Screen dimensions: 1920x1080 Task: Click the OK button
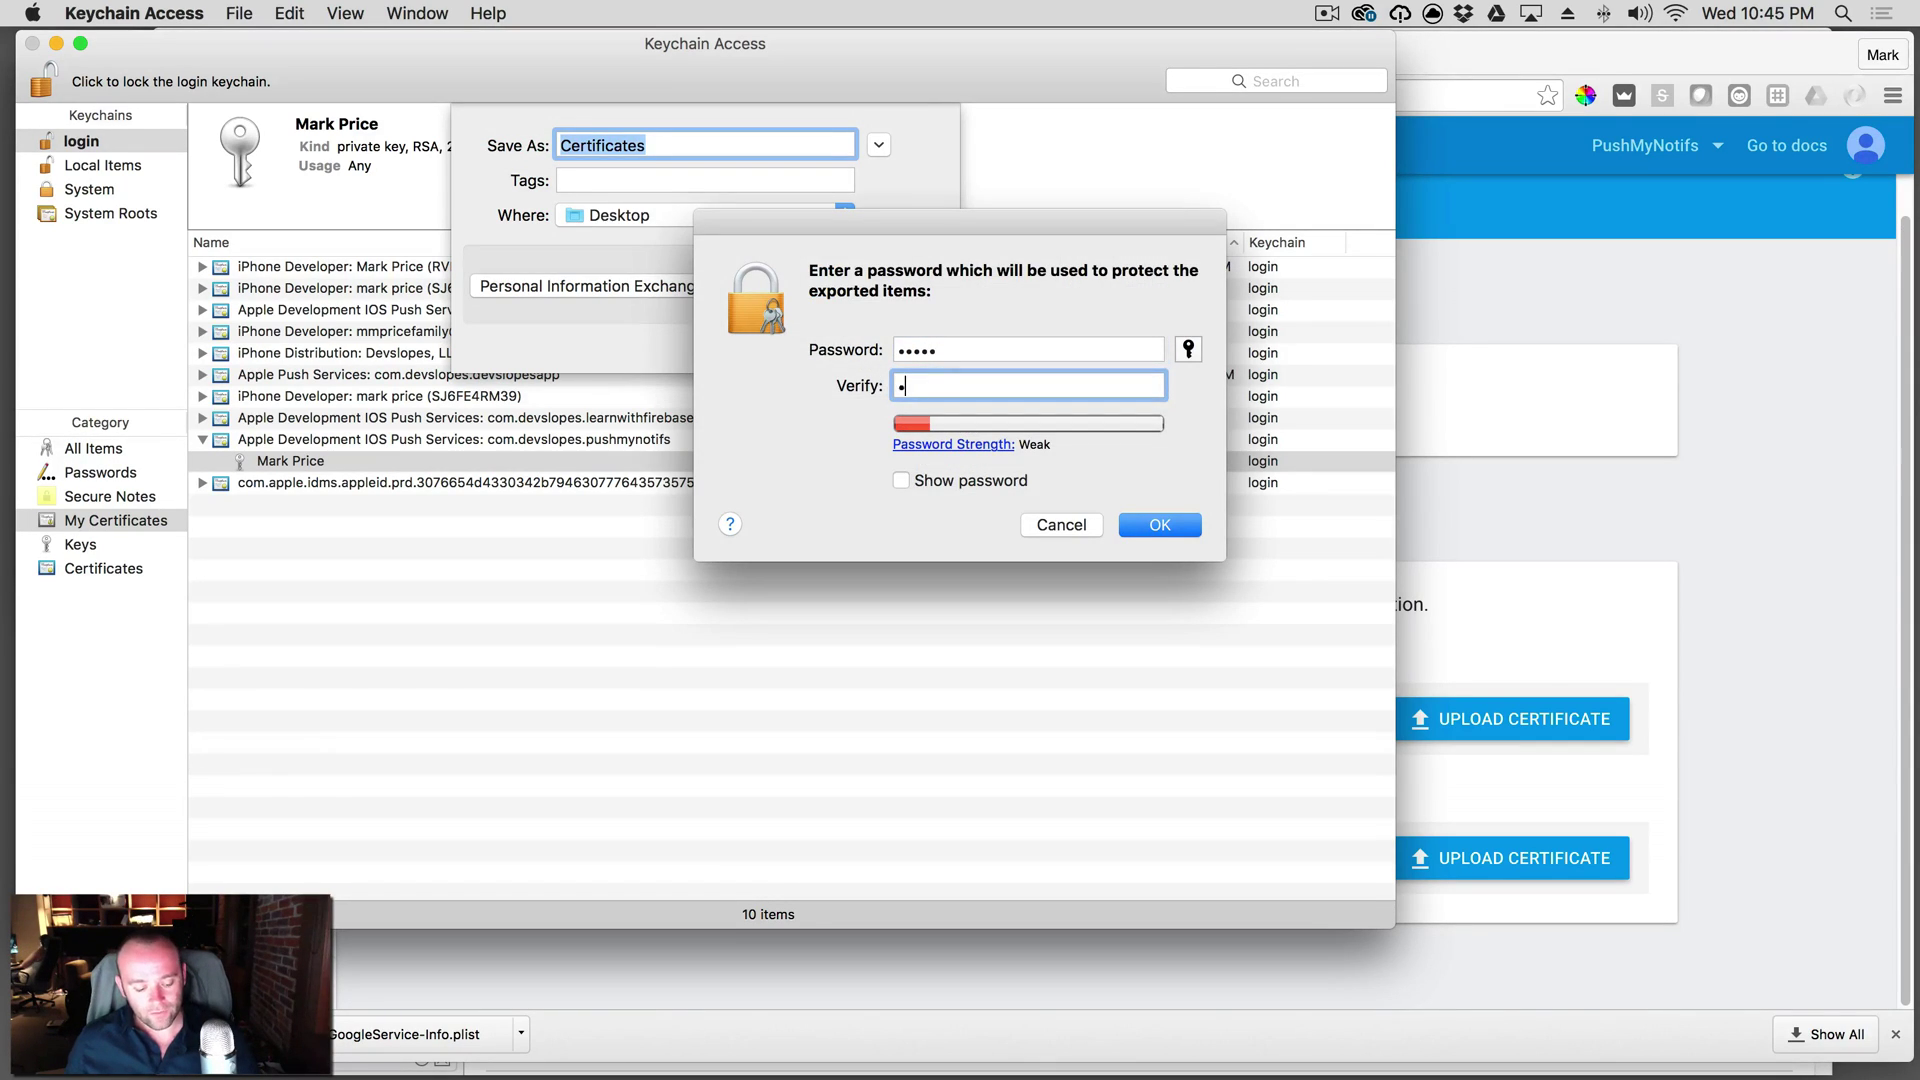pos(1160,525)
